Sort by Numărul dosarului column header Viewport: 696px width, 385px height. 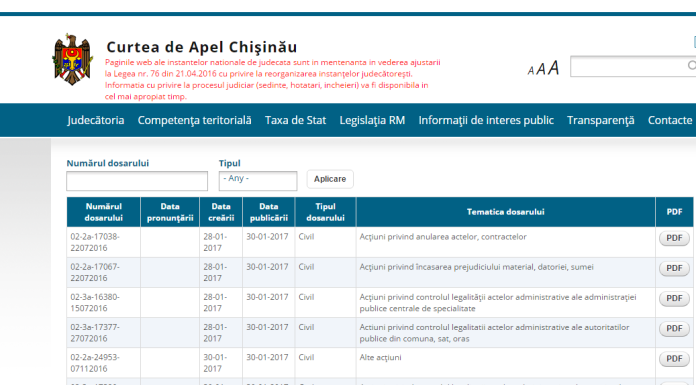click(x=104, y=212)
